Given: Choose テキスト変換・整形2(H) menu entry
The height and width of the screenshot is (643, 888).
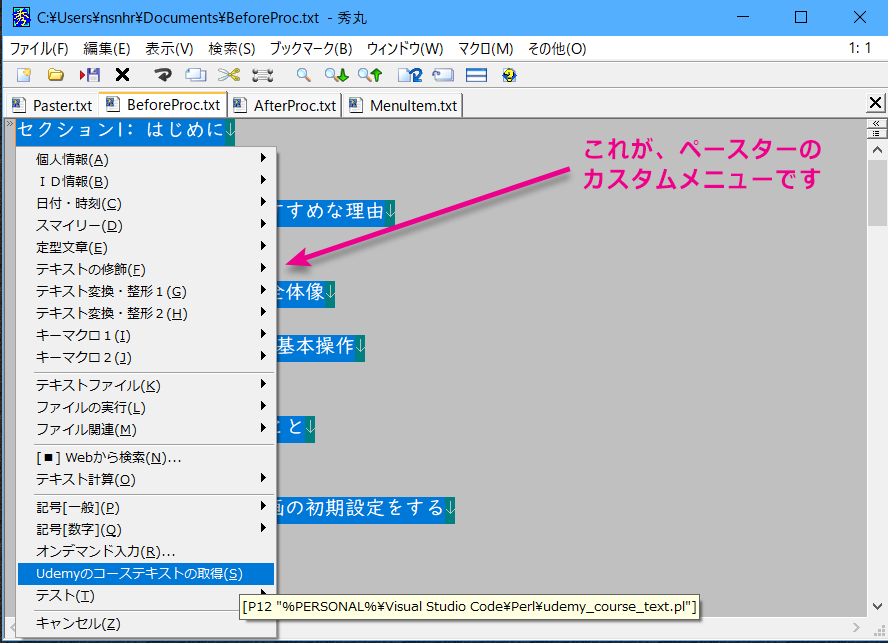Looking at the screenshot, I should point(146,313).
